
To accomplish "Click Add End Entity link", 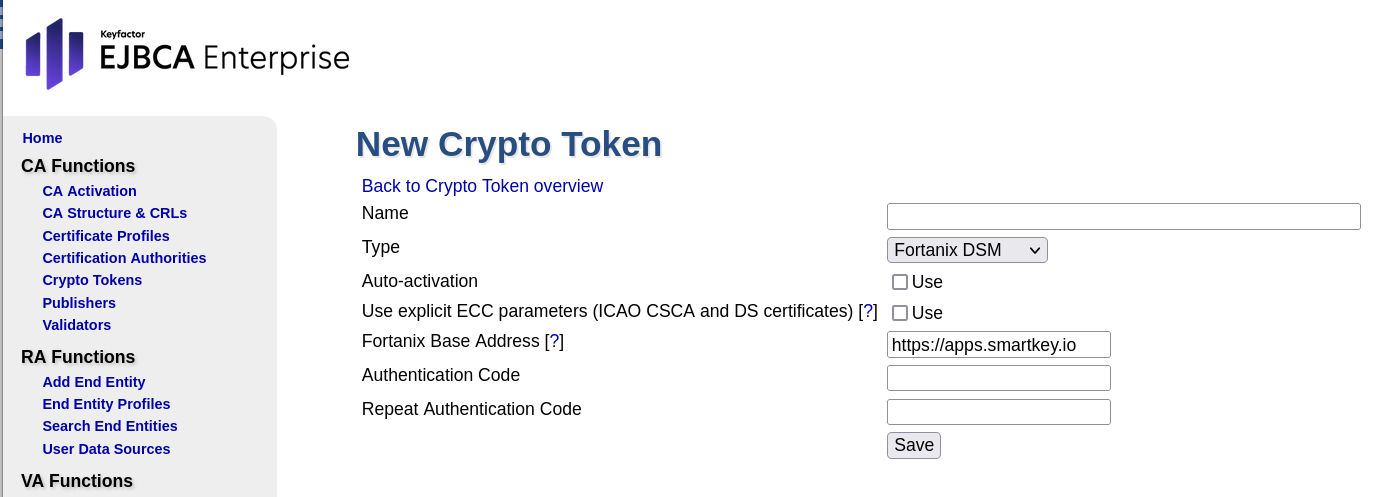I will coord(94,382).
